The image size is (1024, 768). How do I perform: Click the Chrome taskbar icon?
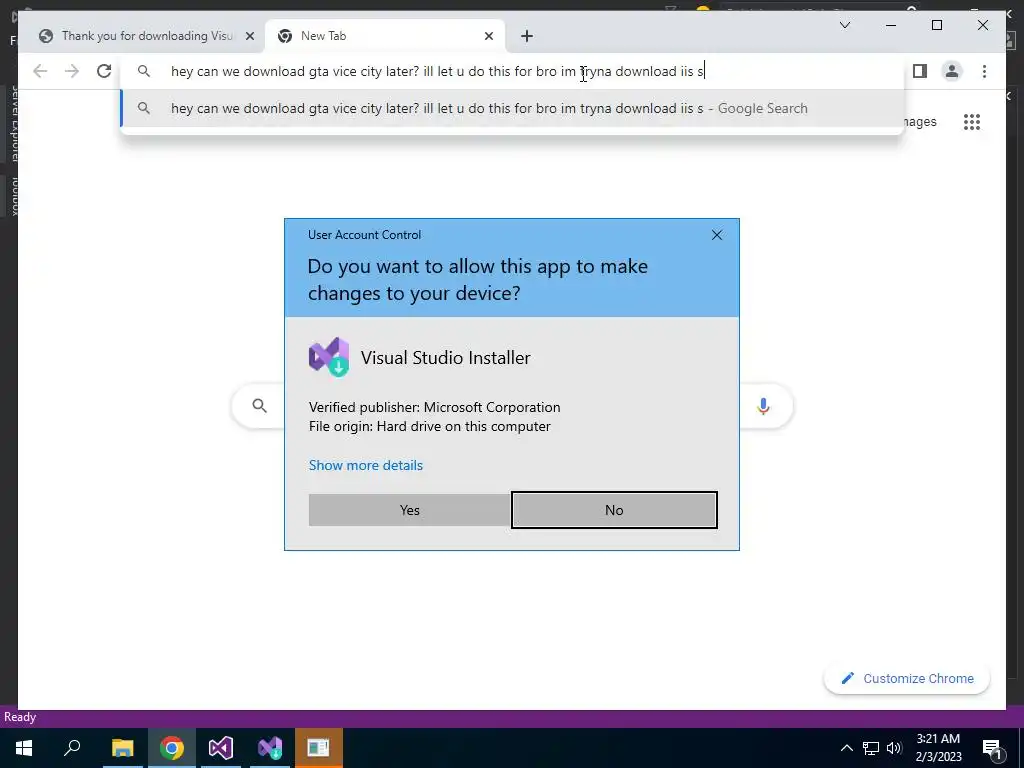pos(172,748)
